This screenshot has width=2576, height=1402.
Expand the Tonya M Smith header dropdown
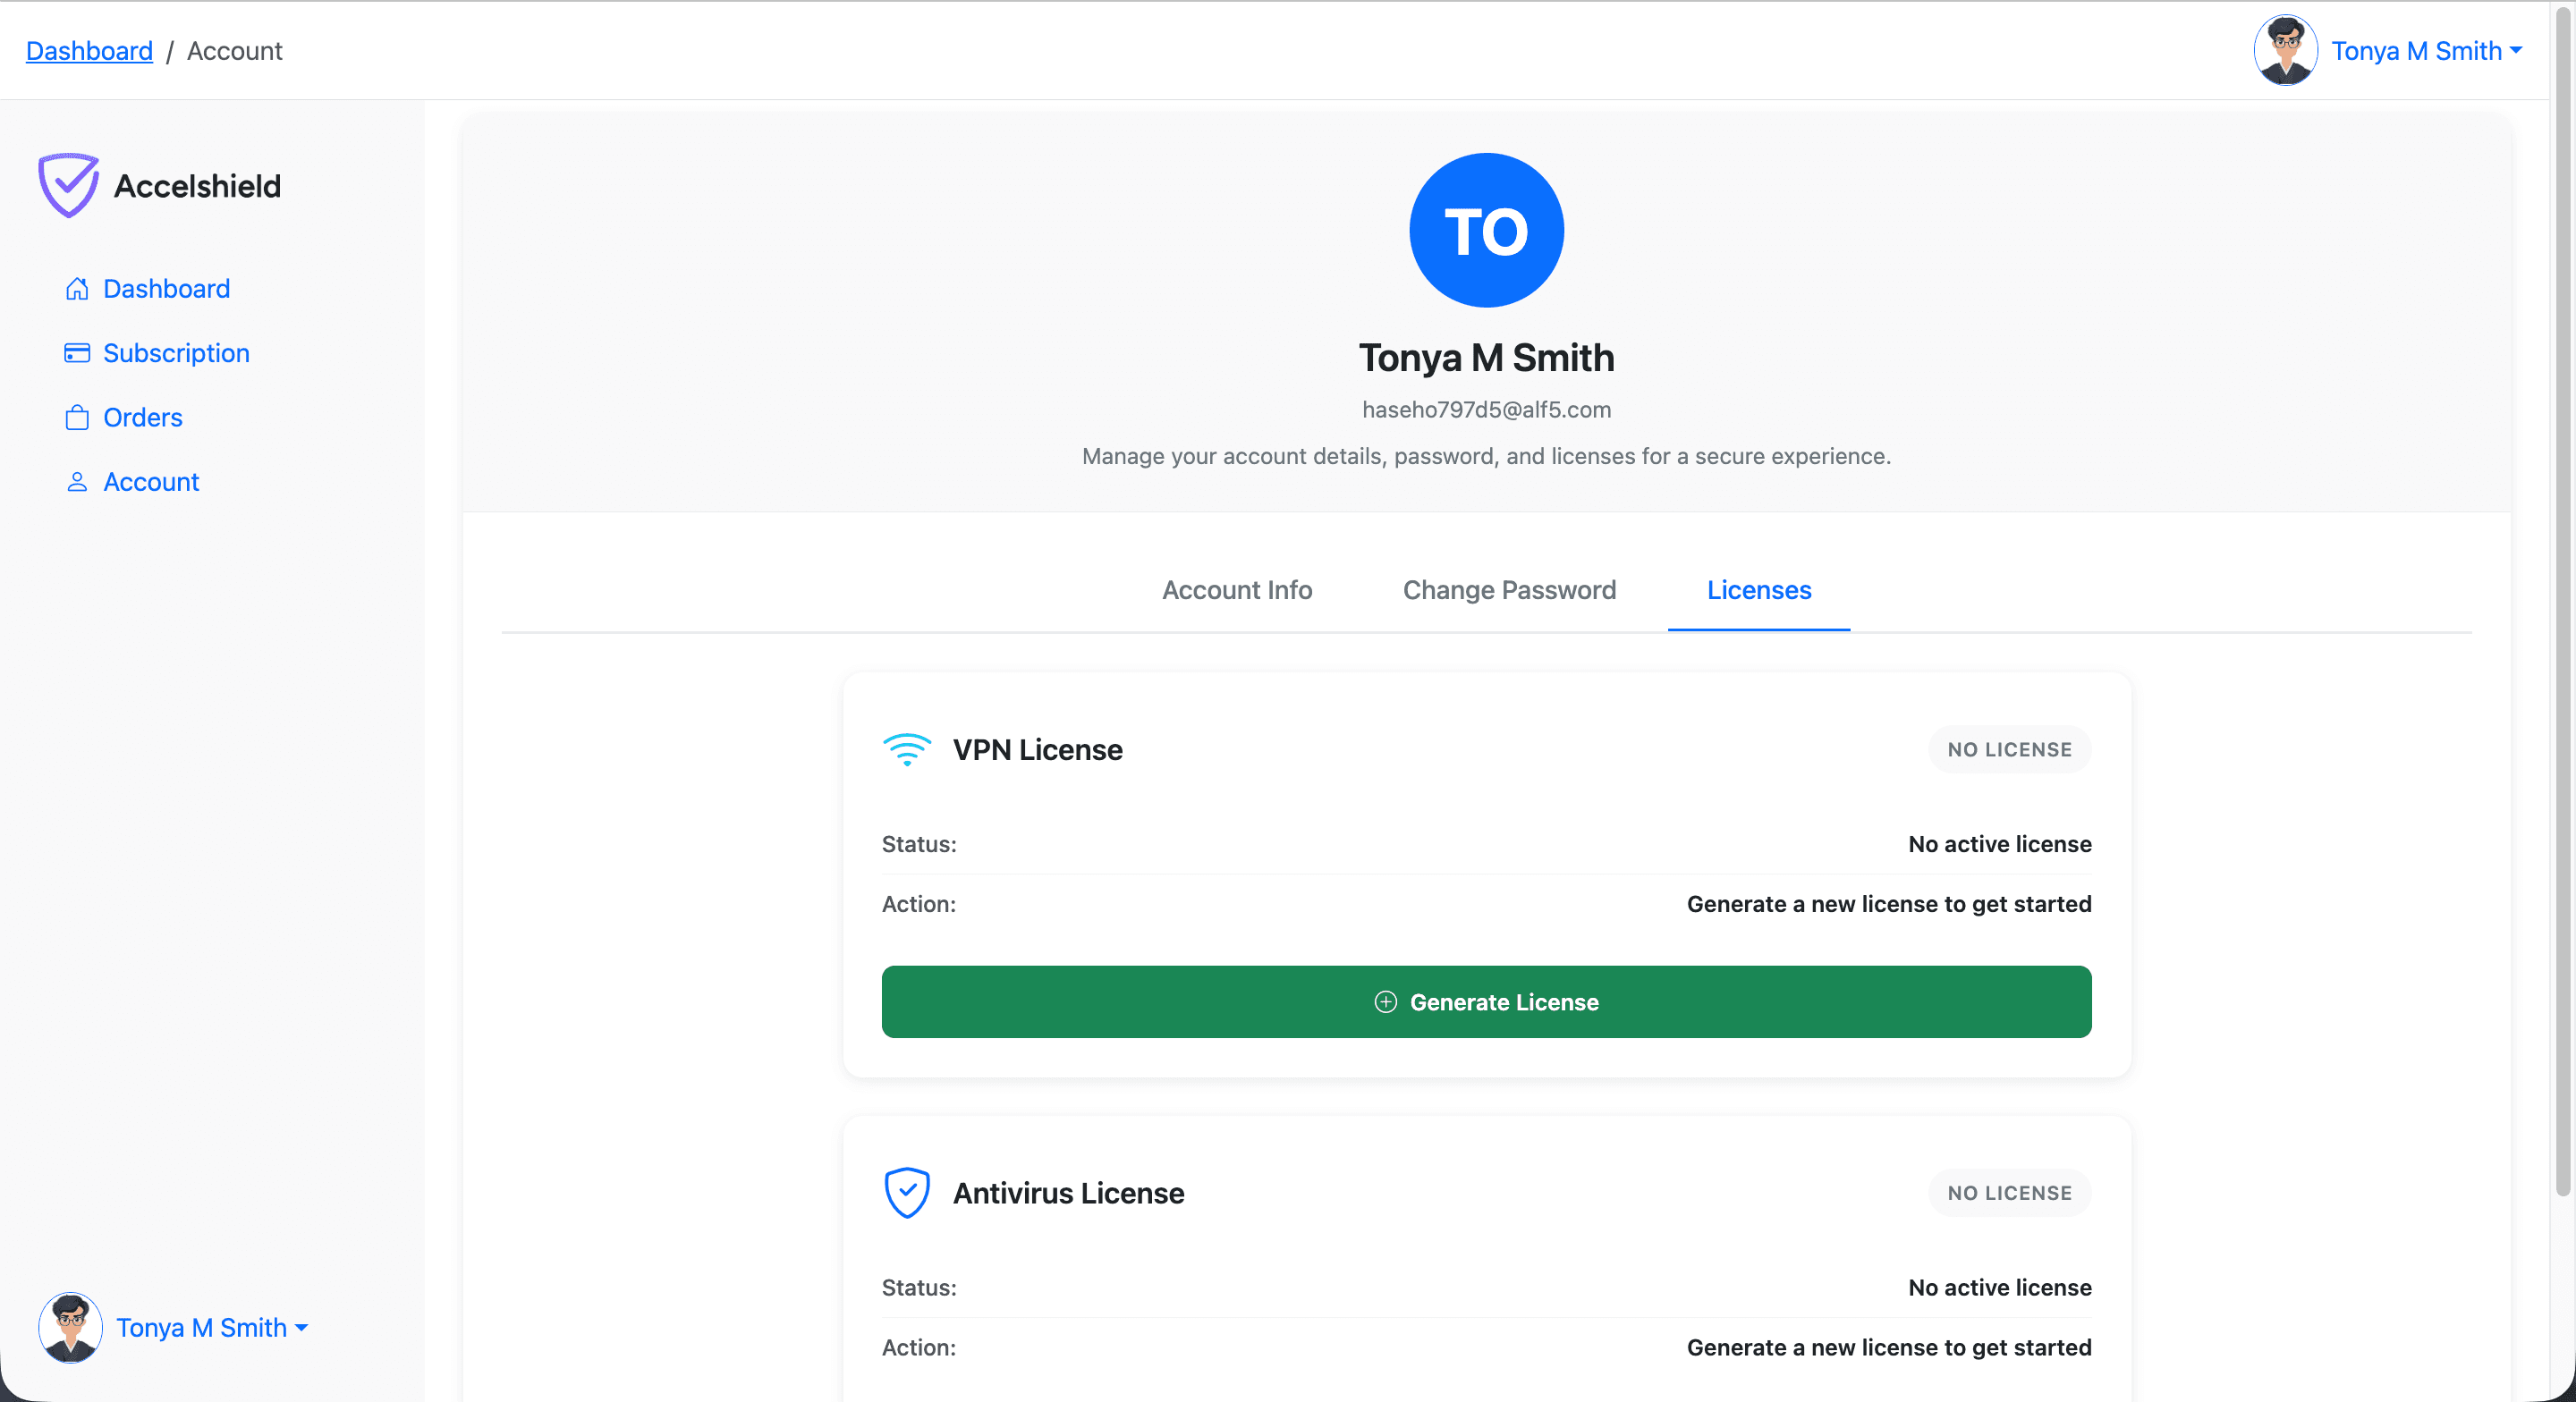2426,51
